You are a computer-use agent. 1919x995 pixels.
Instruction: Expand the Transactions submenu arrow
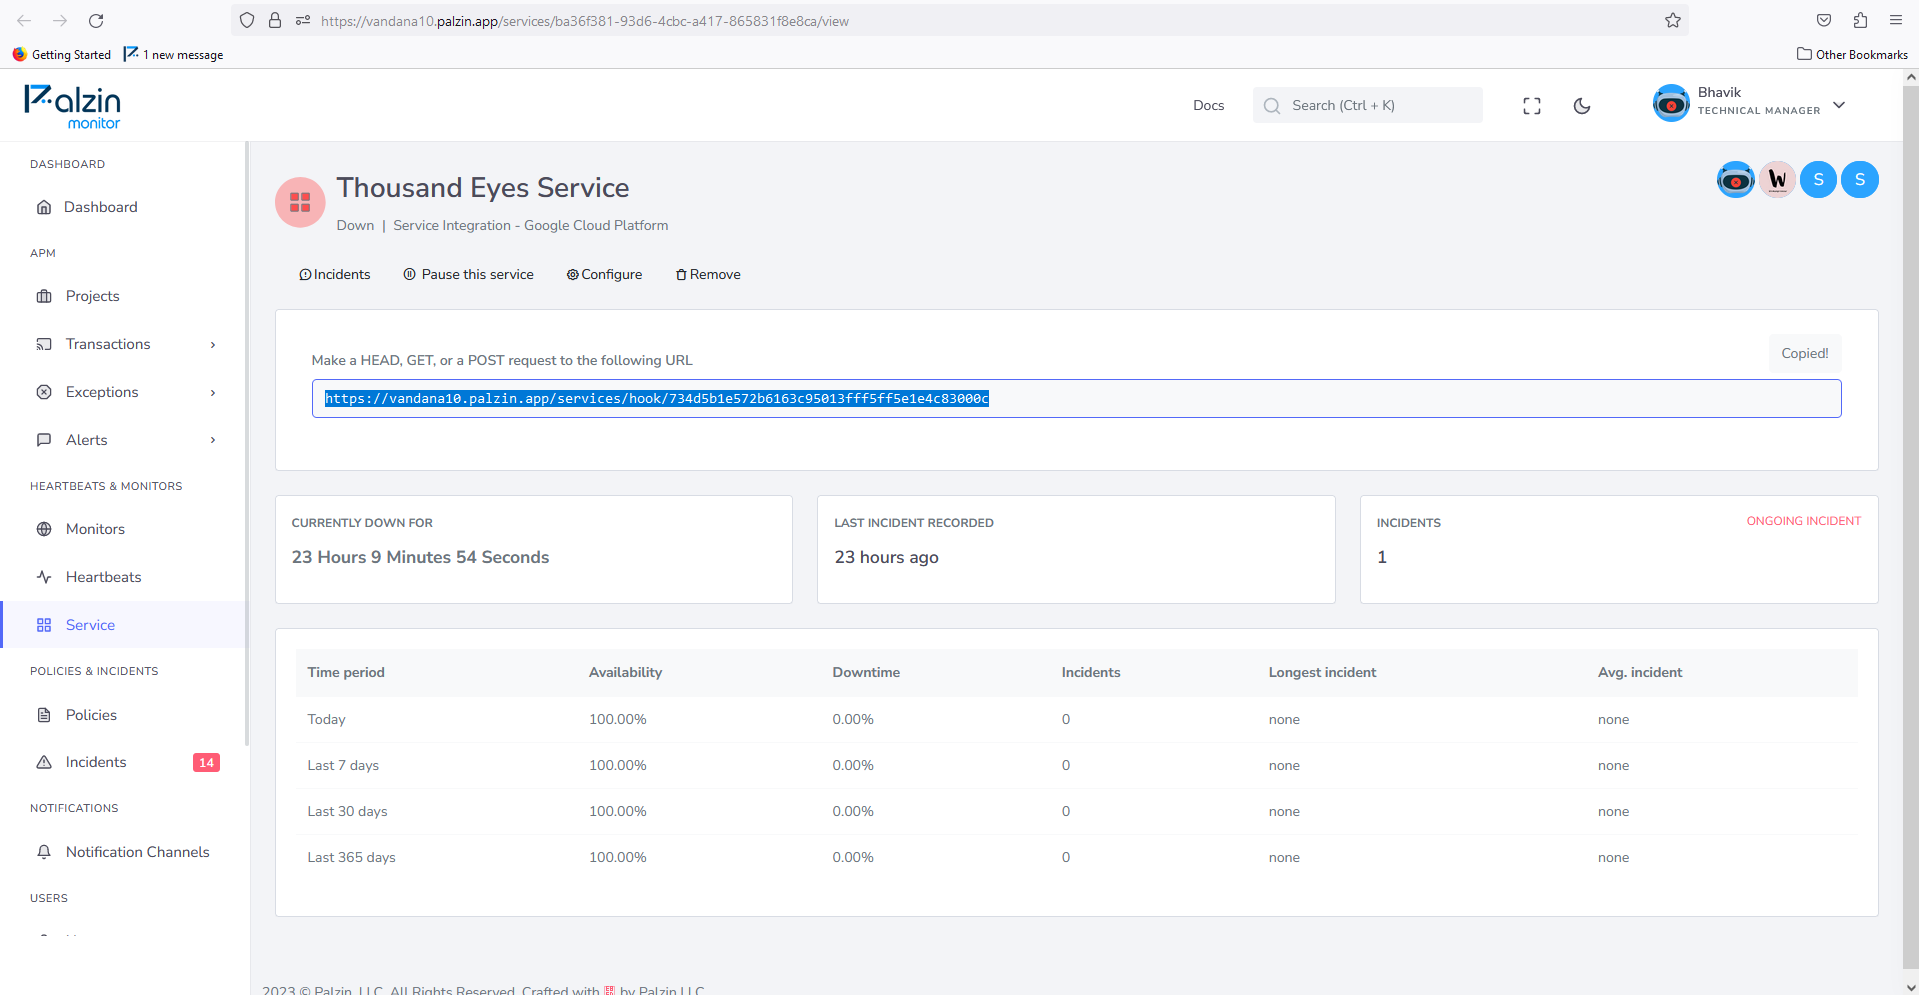point(213,345)
